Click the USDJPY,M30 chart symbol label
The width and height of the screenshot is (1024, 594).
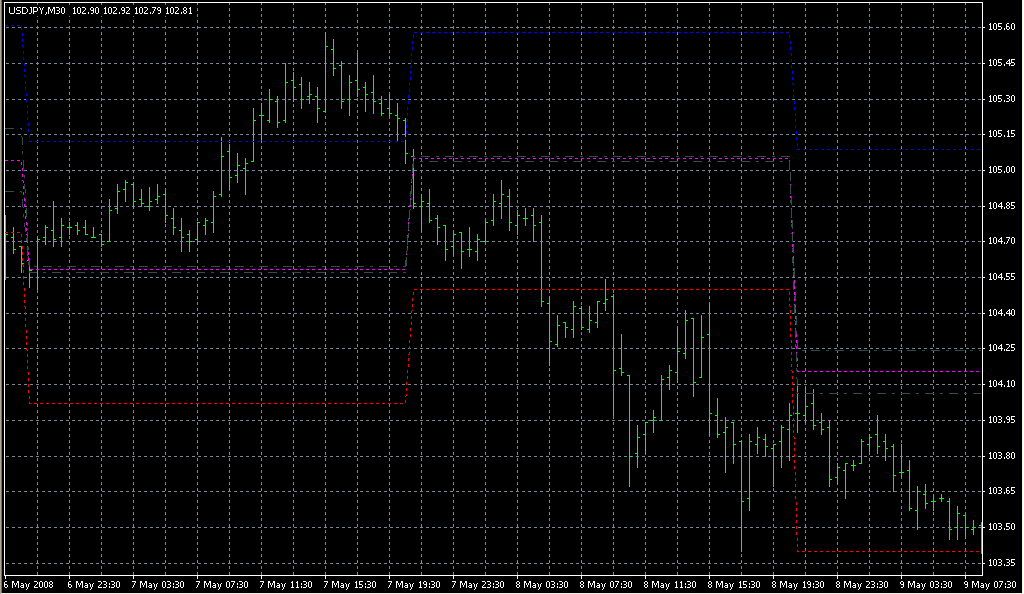pyautogui.click(x=35, y=10)
